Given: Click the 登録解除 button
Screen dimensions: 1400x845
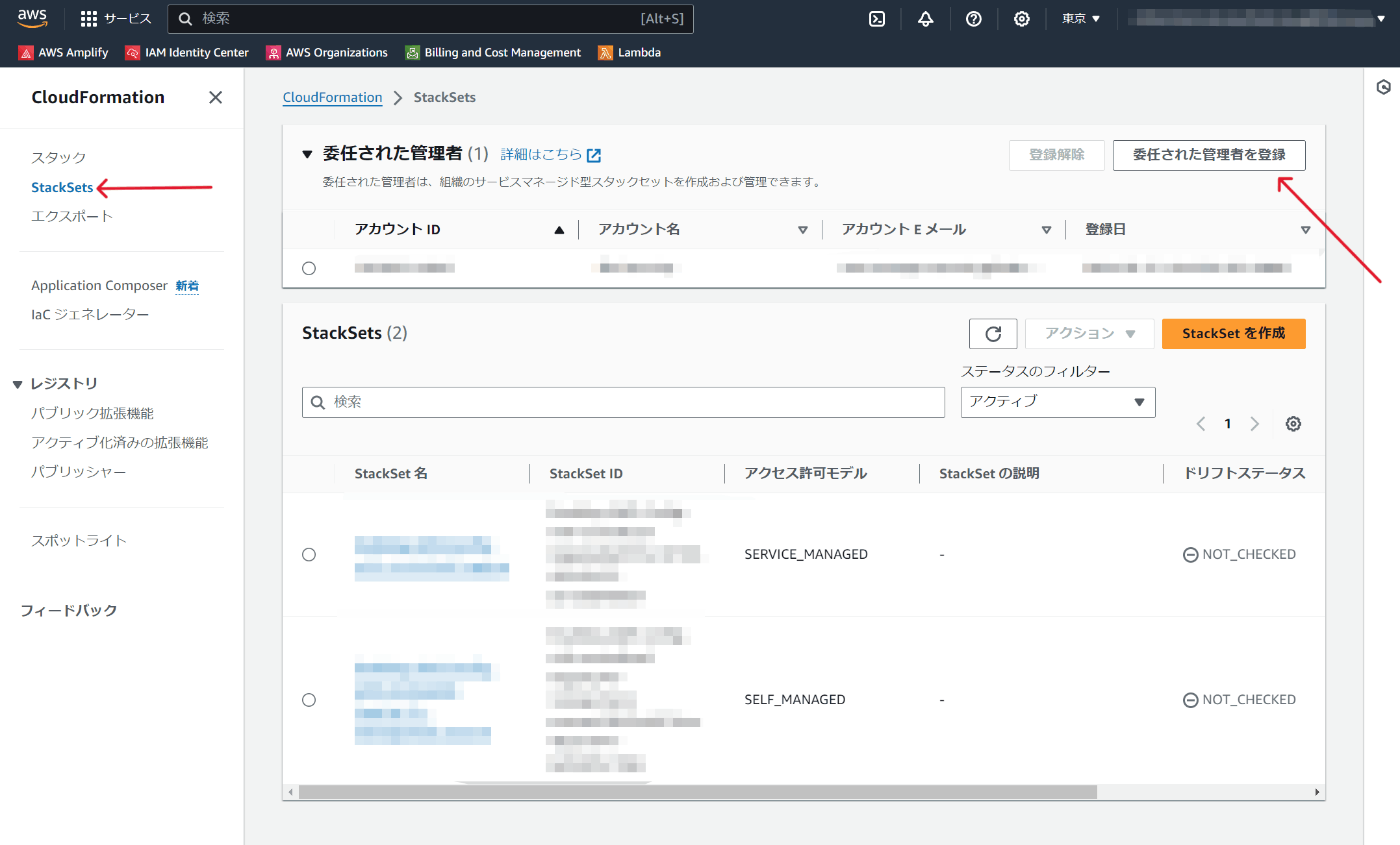Looking at the screenshot, I should [x=1057, y=155].
